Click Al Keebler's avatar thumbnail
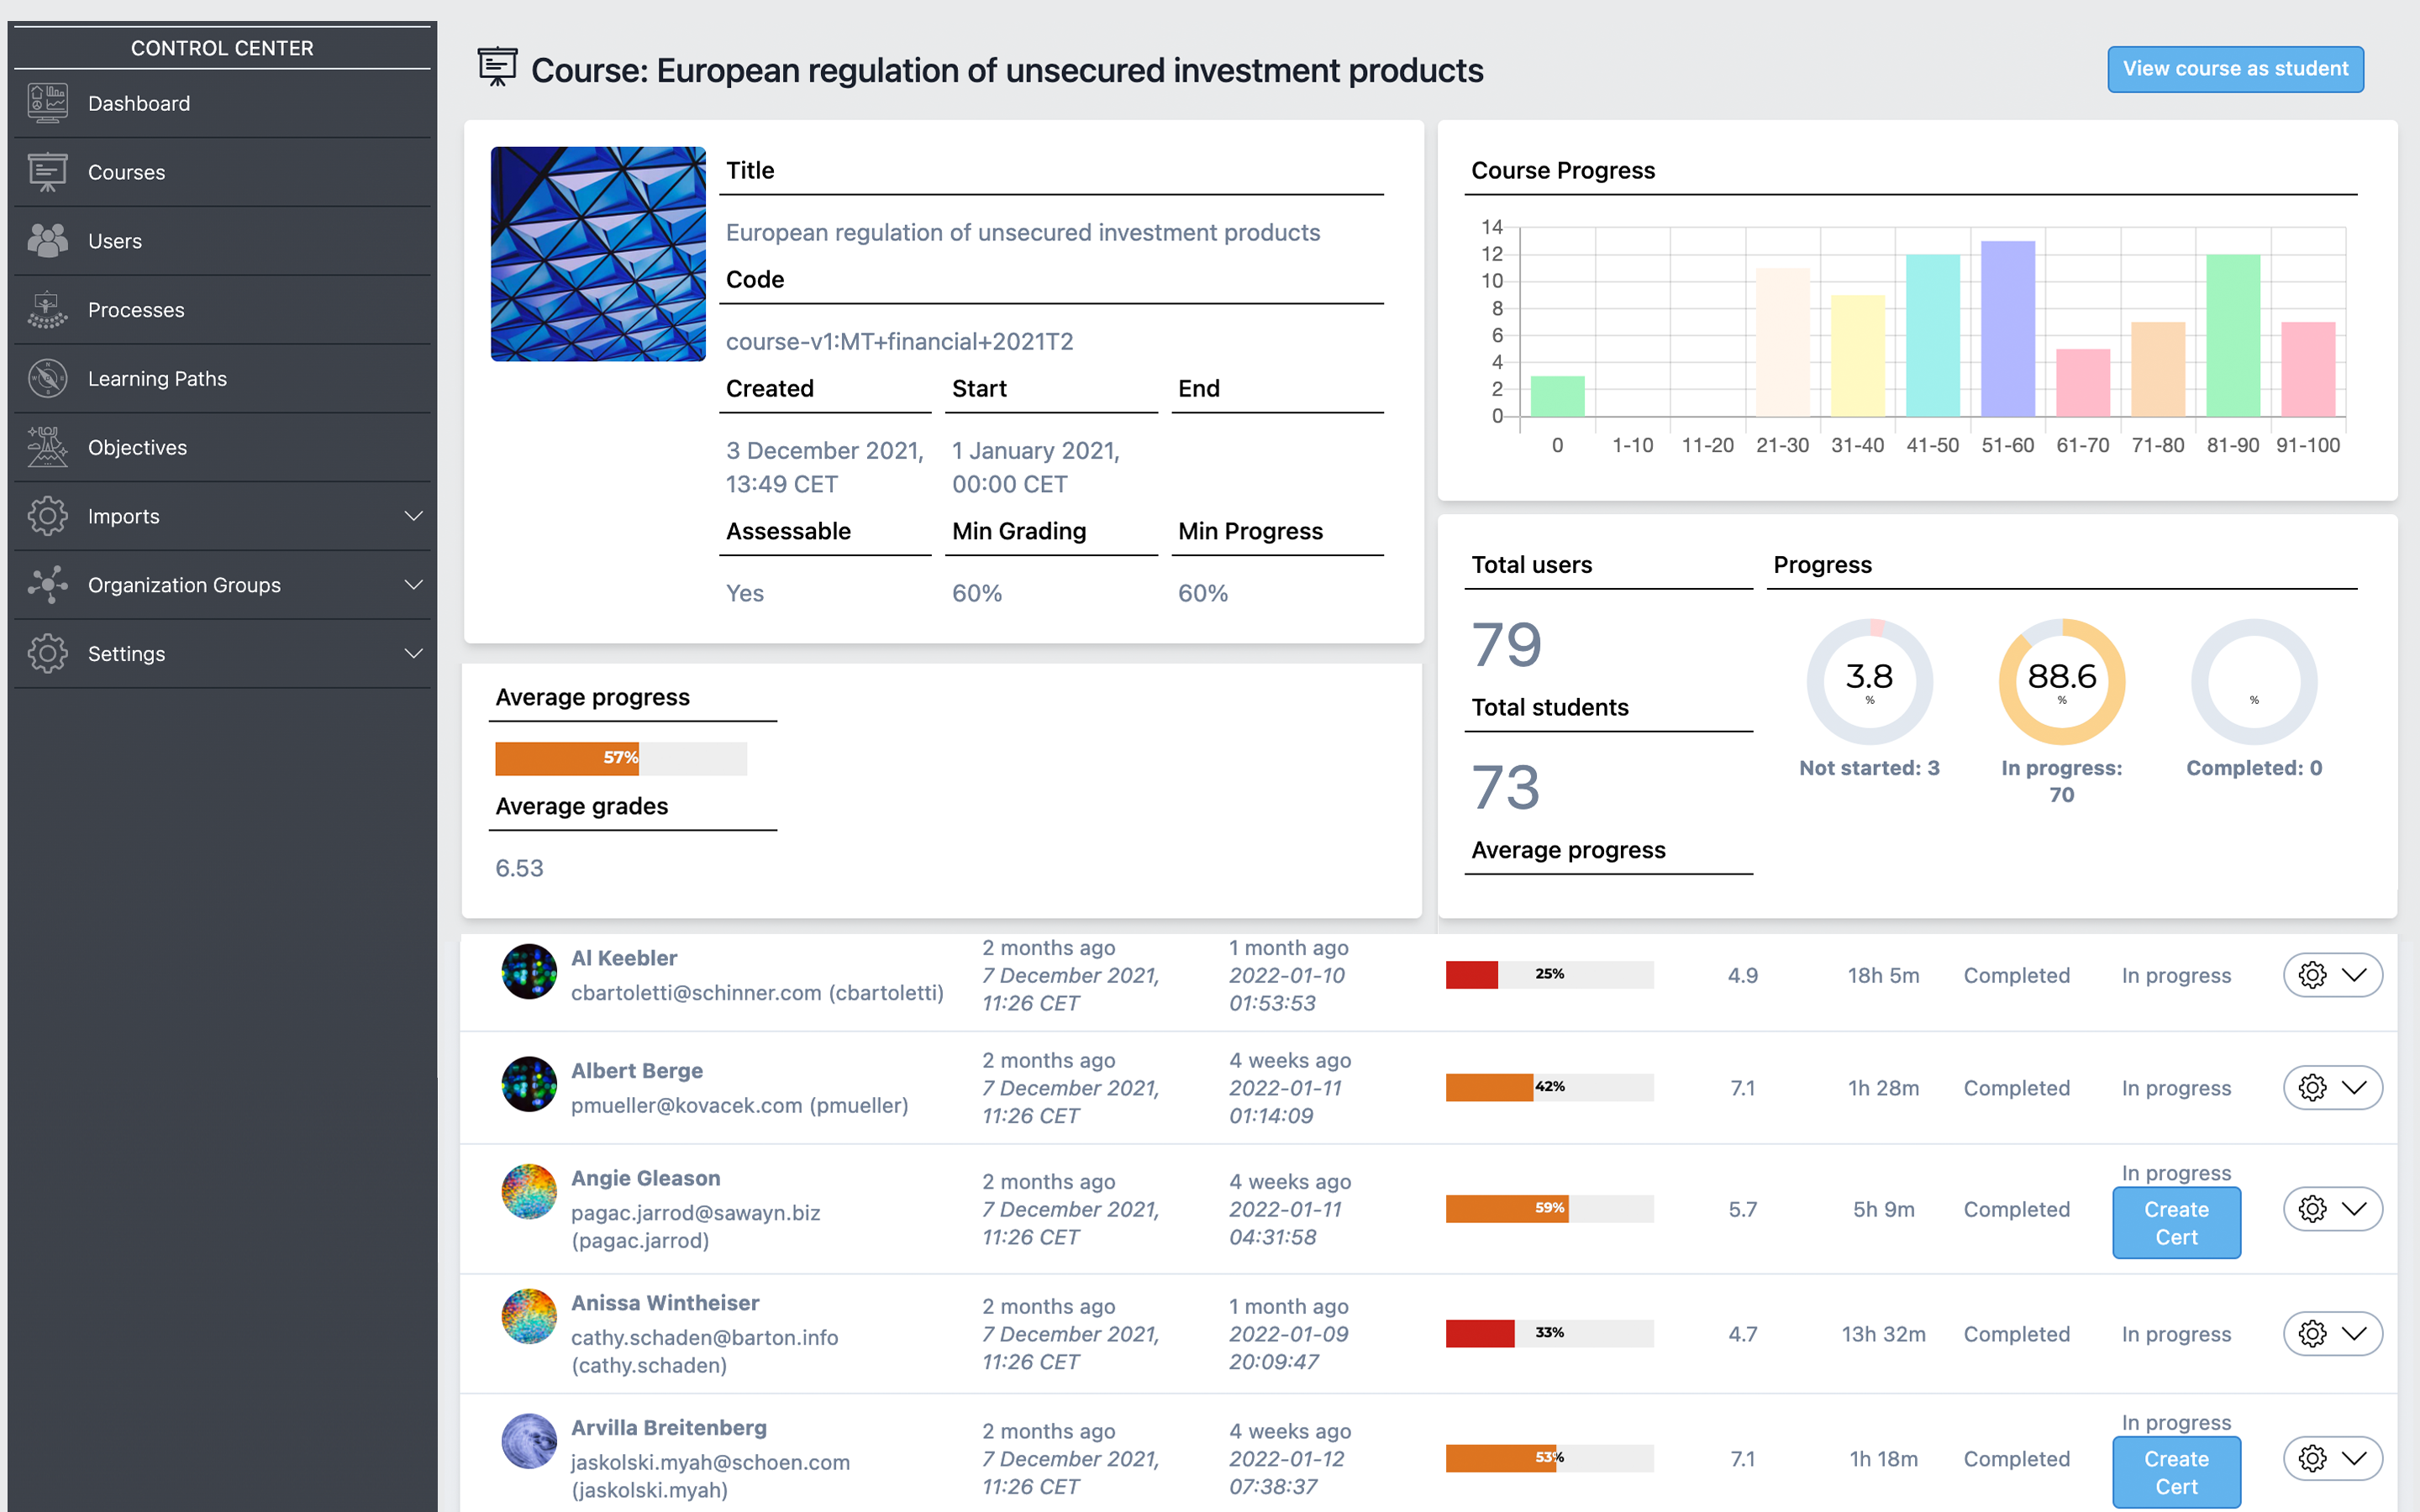This screenshot has height=1512, width=2420. 529,971
